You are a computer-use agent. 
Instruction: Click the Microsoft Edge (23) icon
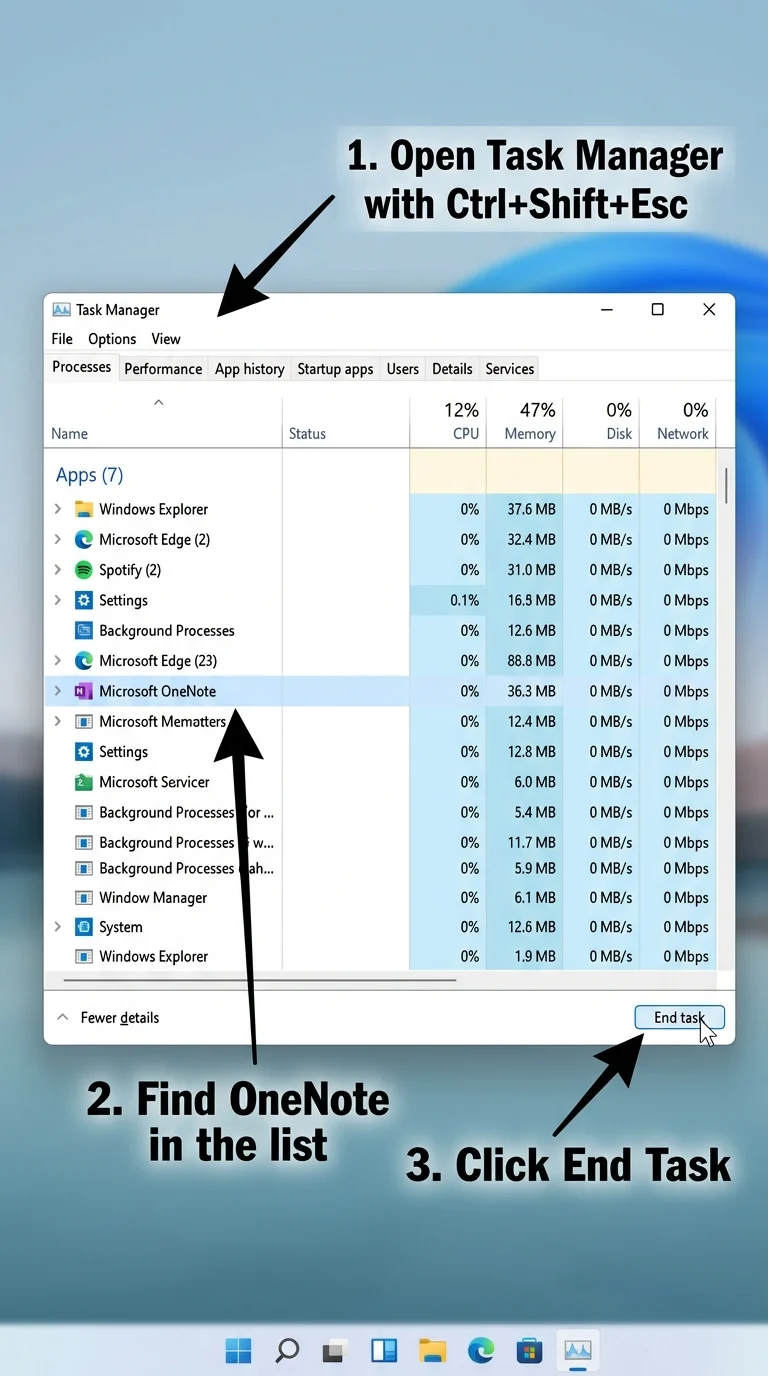(84, 660)
